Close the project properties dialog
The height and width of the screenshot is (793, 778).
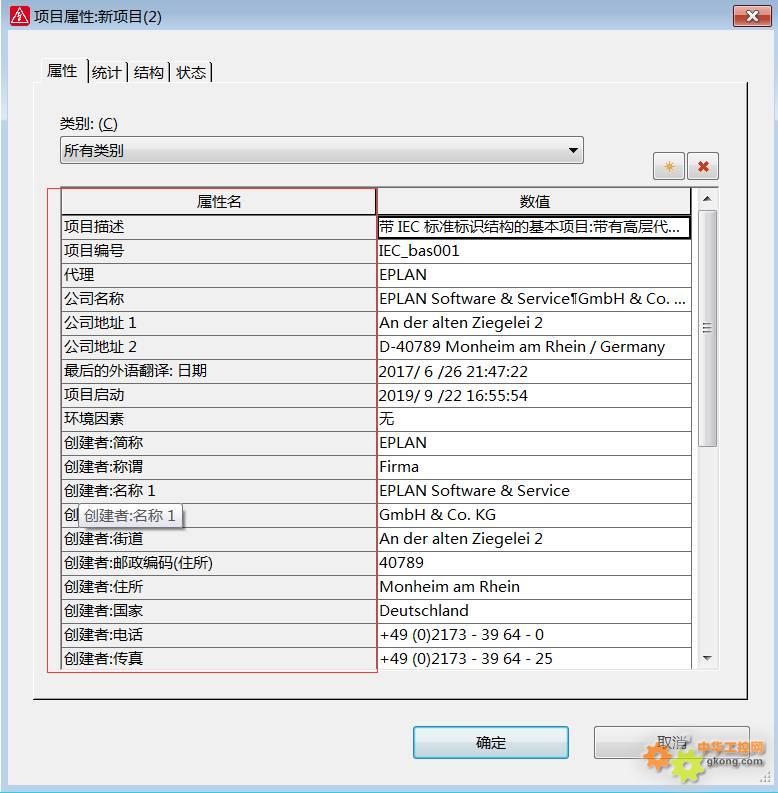point(752,16)
